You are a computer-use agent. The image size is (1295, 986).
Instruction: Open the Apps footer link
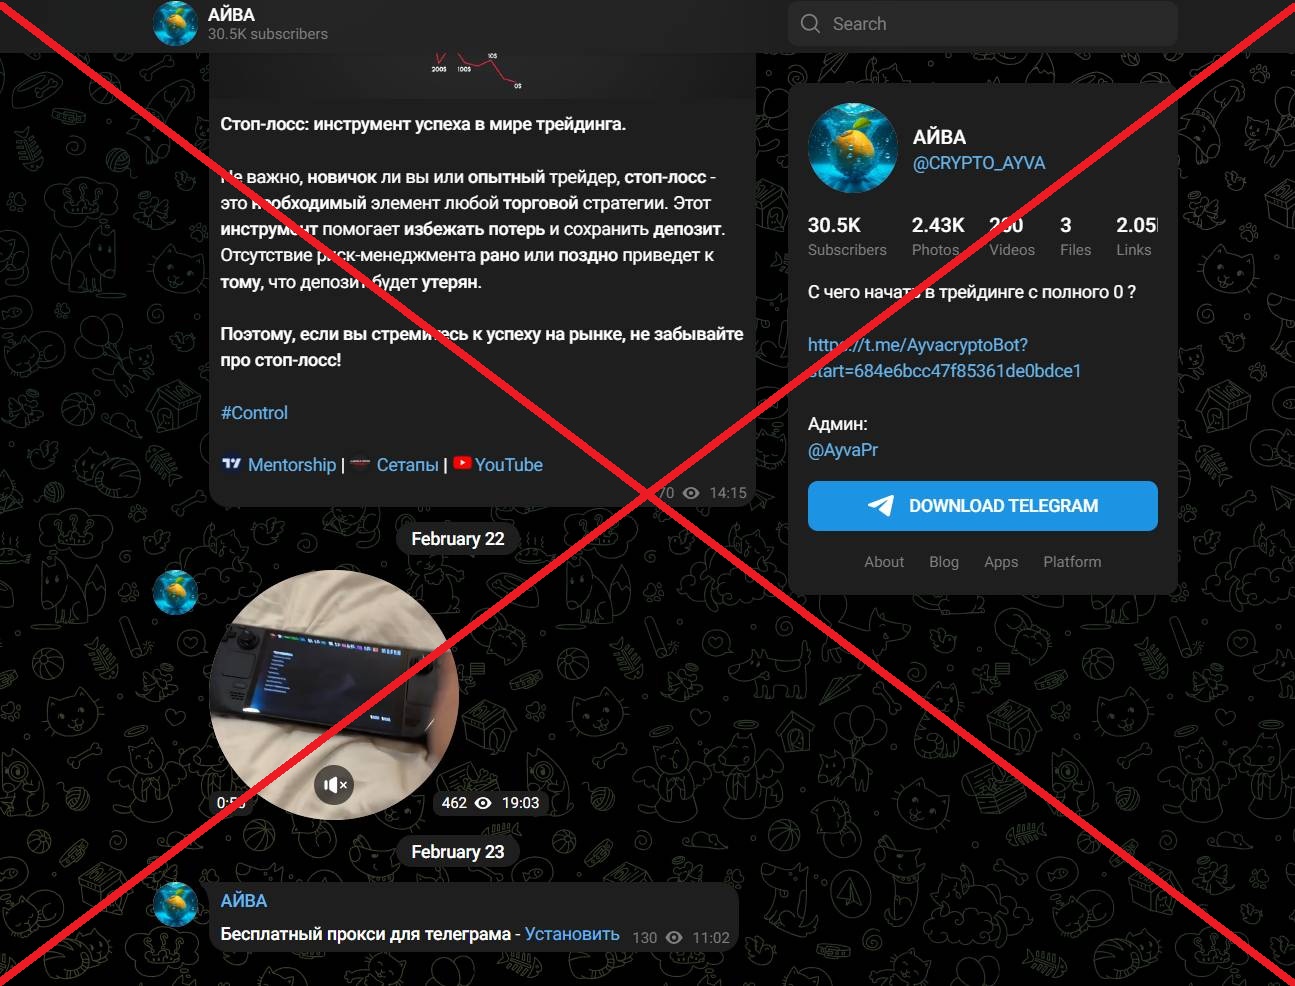pyautogui.click(x=1001, y=562)
